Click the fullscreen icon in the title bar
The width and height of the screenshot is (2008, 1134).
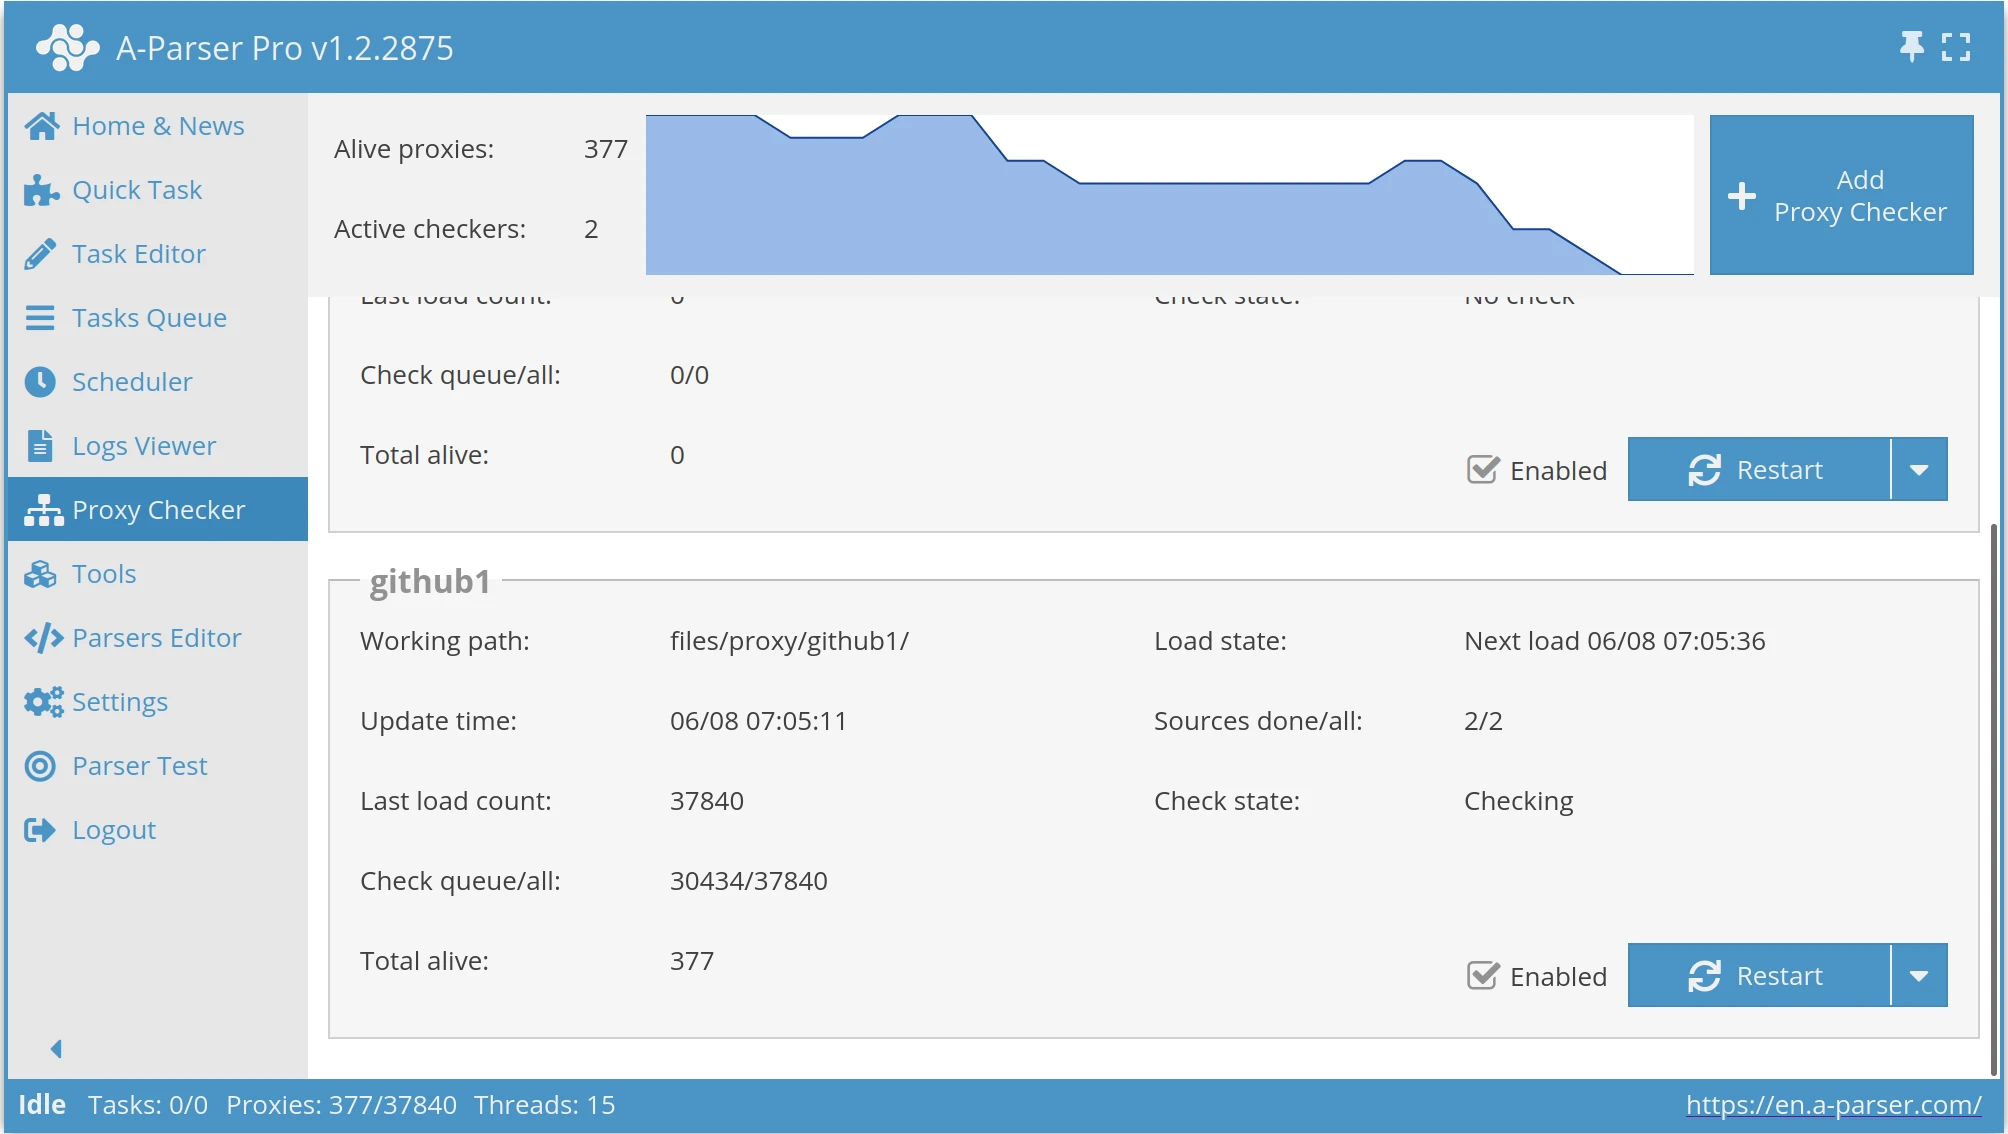point(1957,46)
